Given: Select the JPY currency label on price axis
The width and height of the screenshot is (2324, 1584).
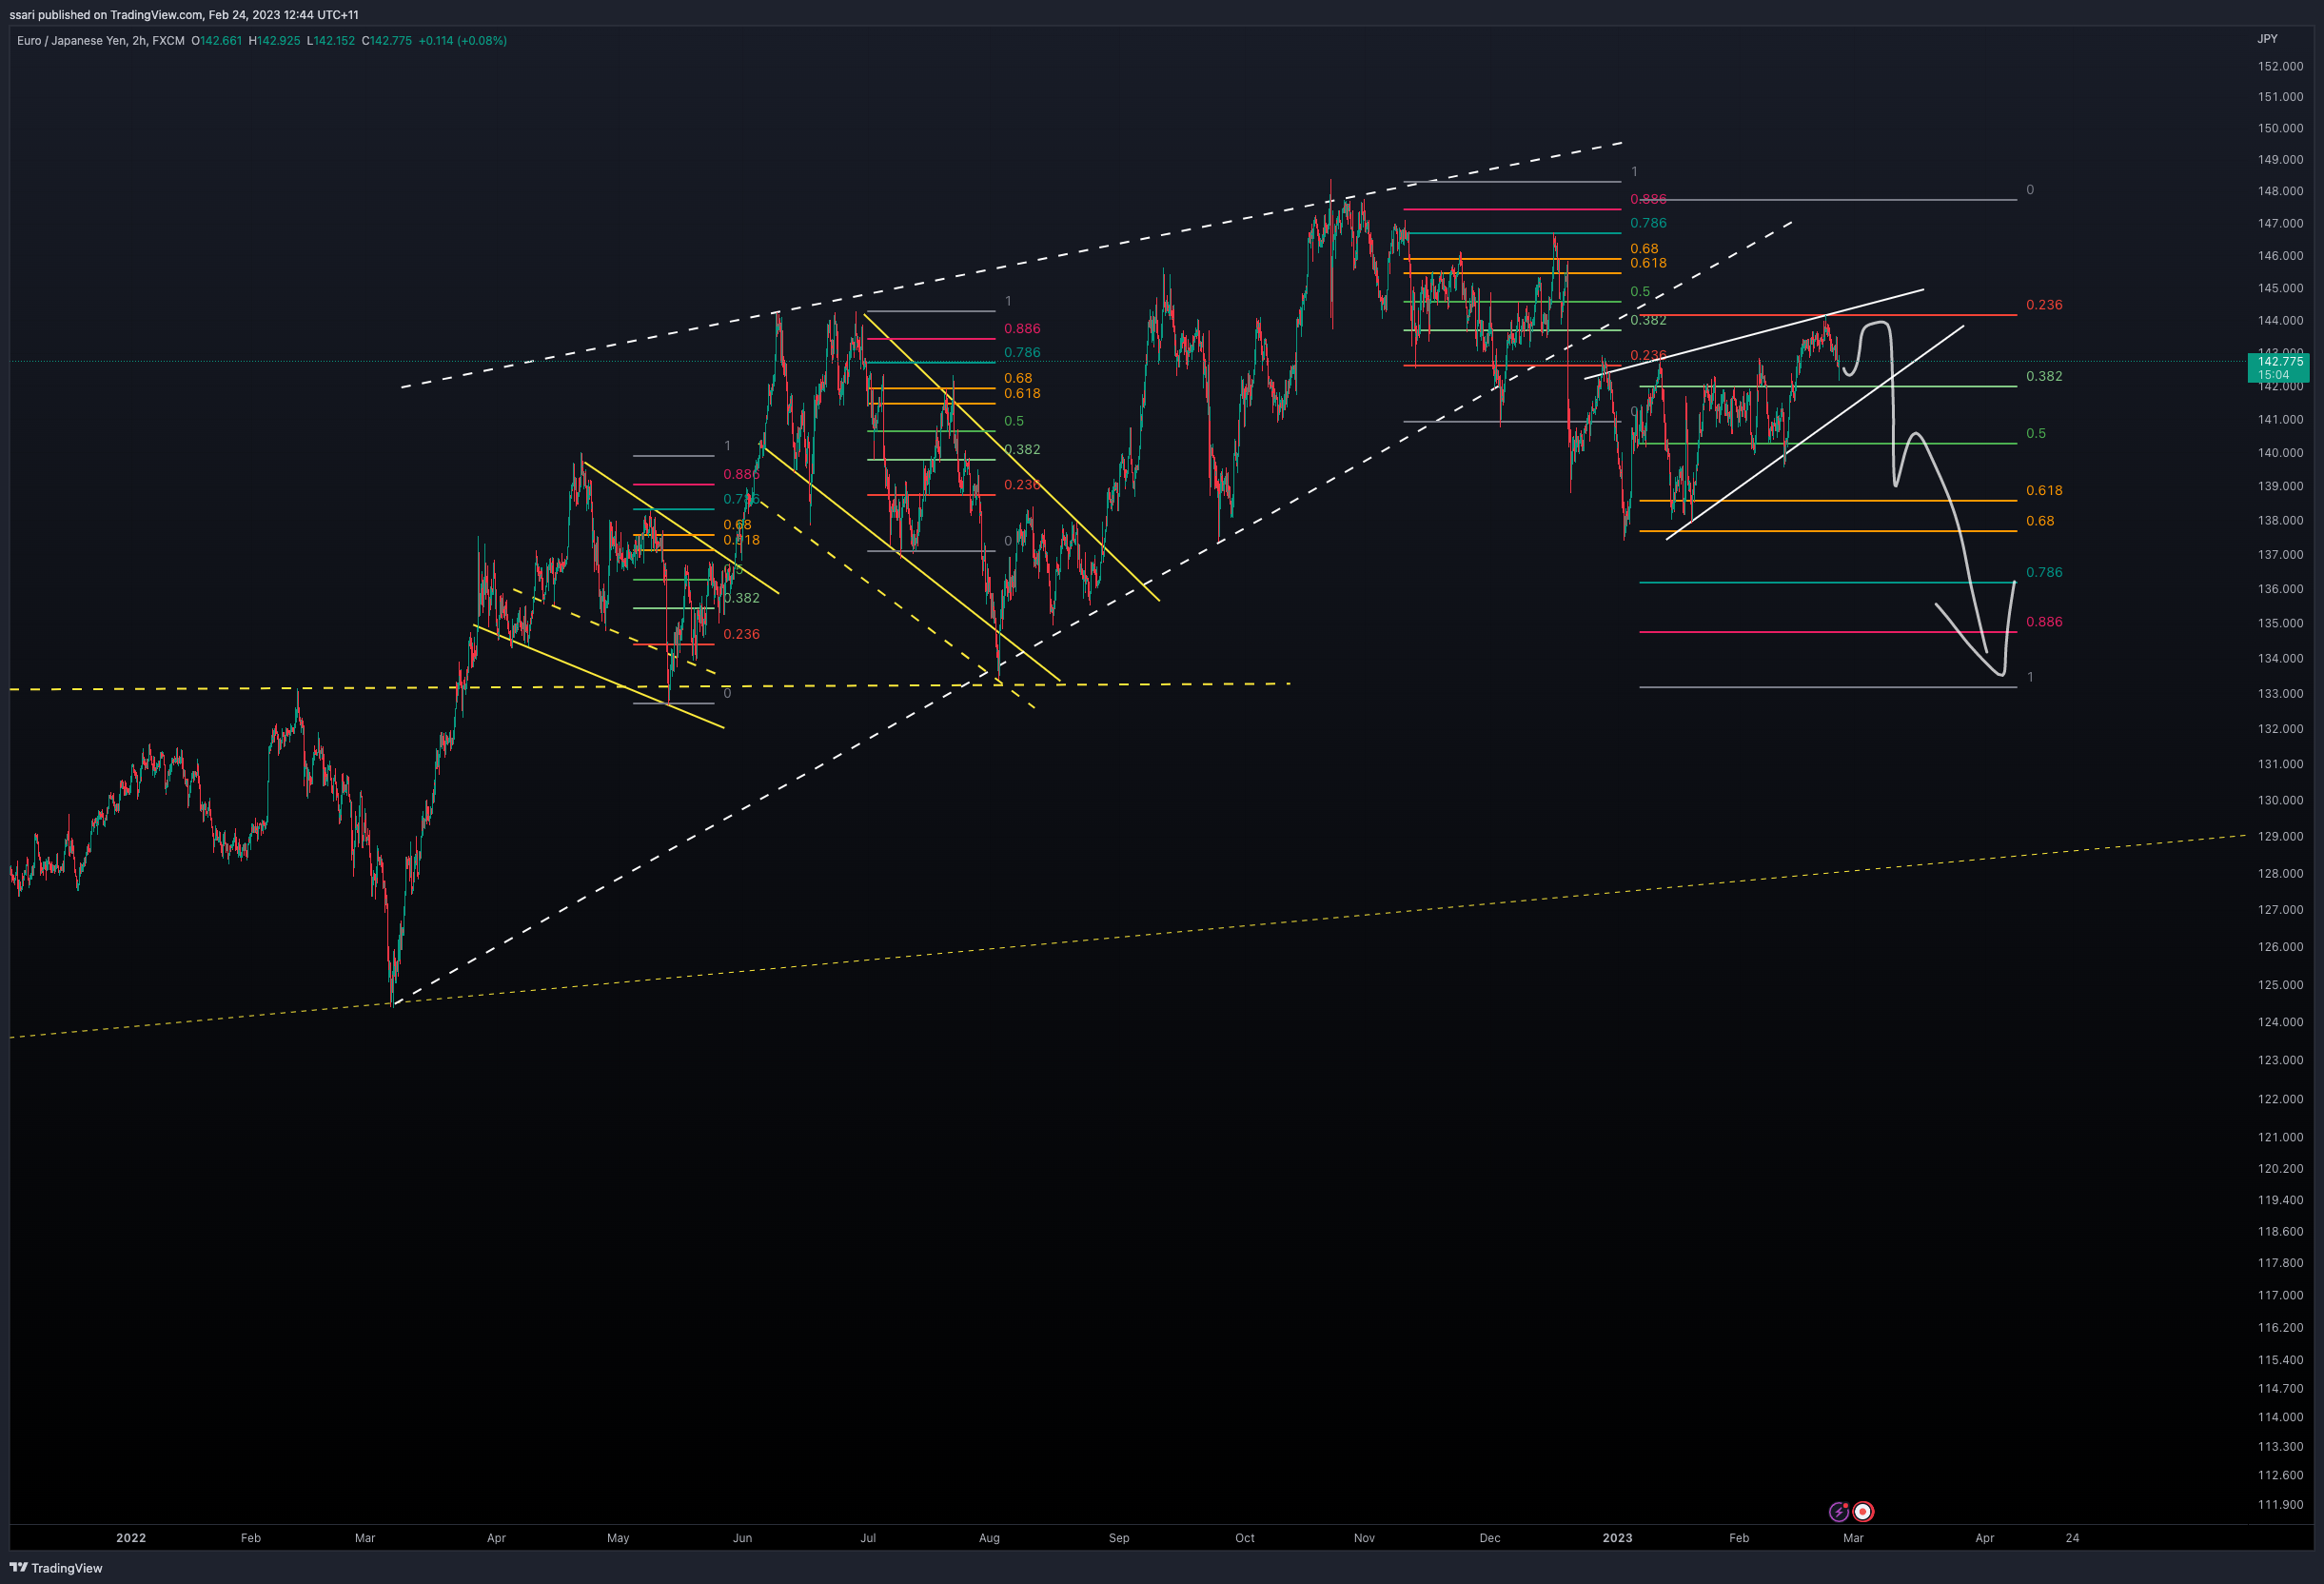Looking at the screenshot, I should [2267, 39].
